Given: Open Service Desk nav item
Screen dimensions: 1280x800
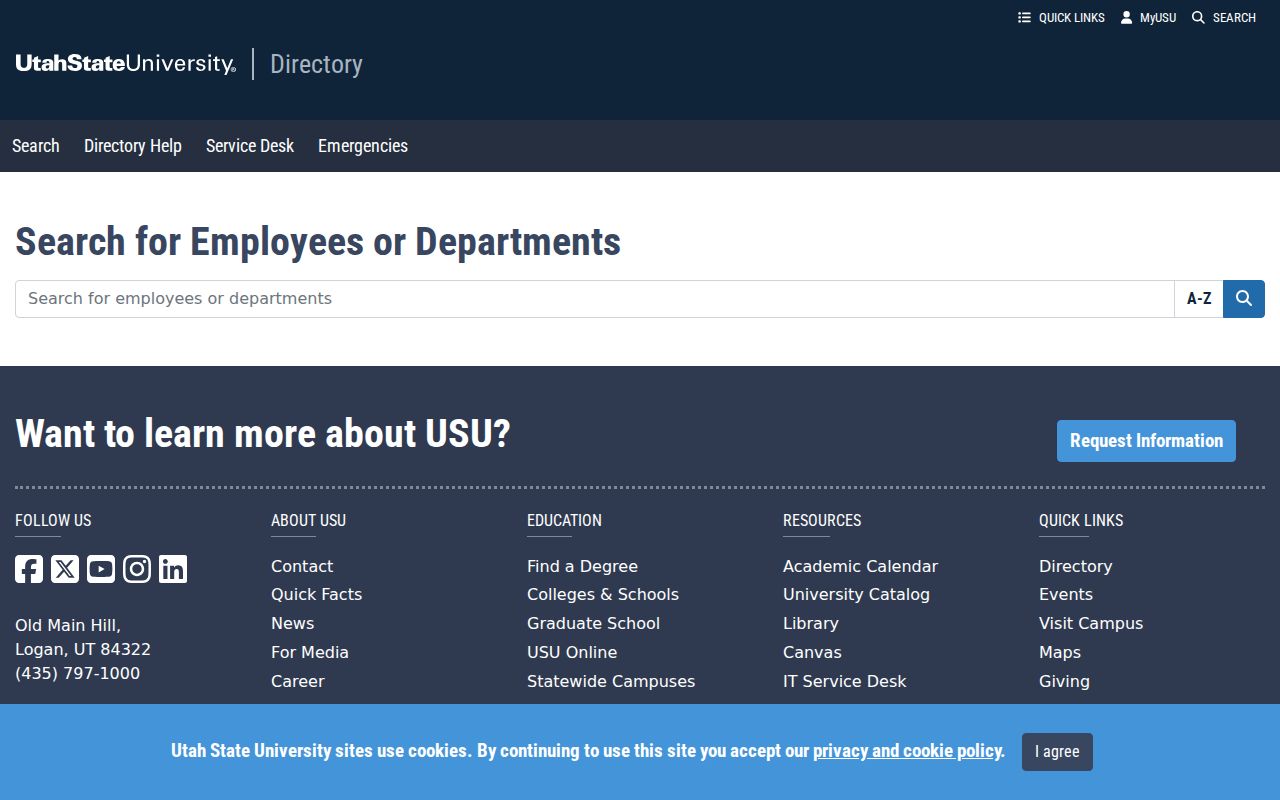Looking at the screenshot, I should (x=250, y=146).
